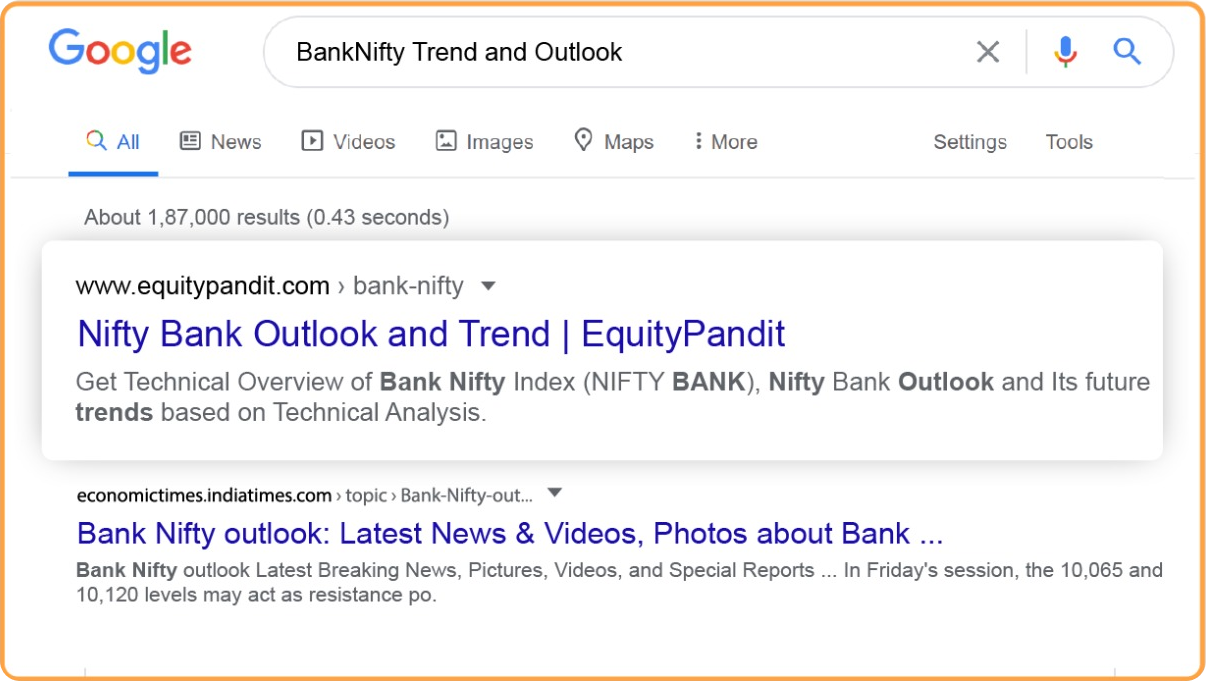Open the News results tab

pos(221,142)
